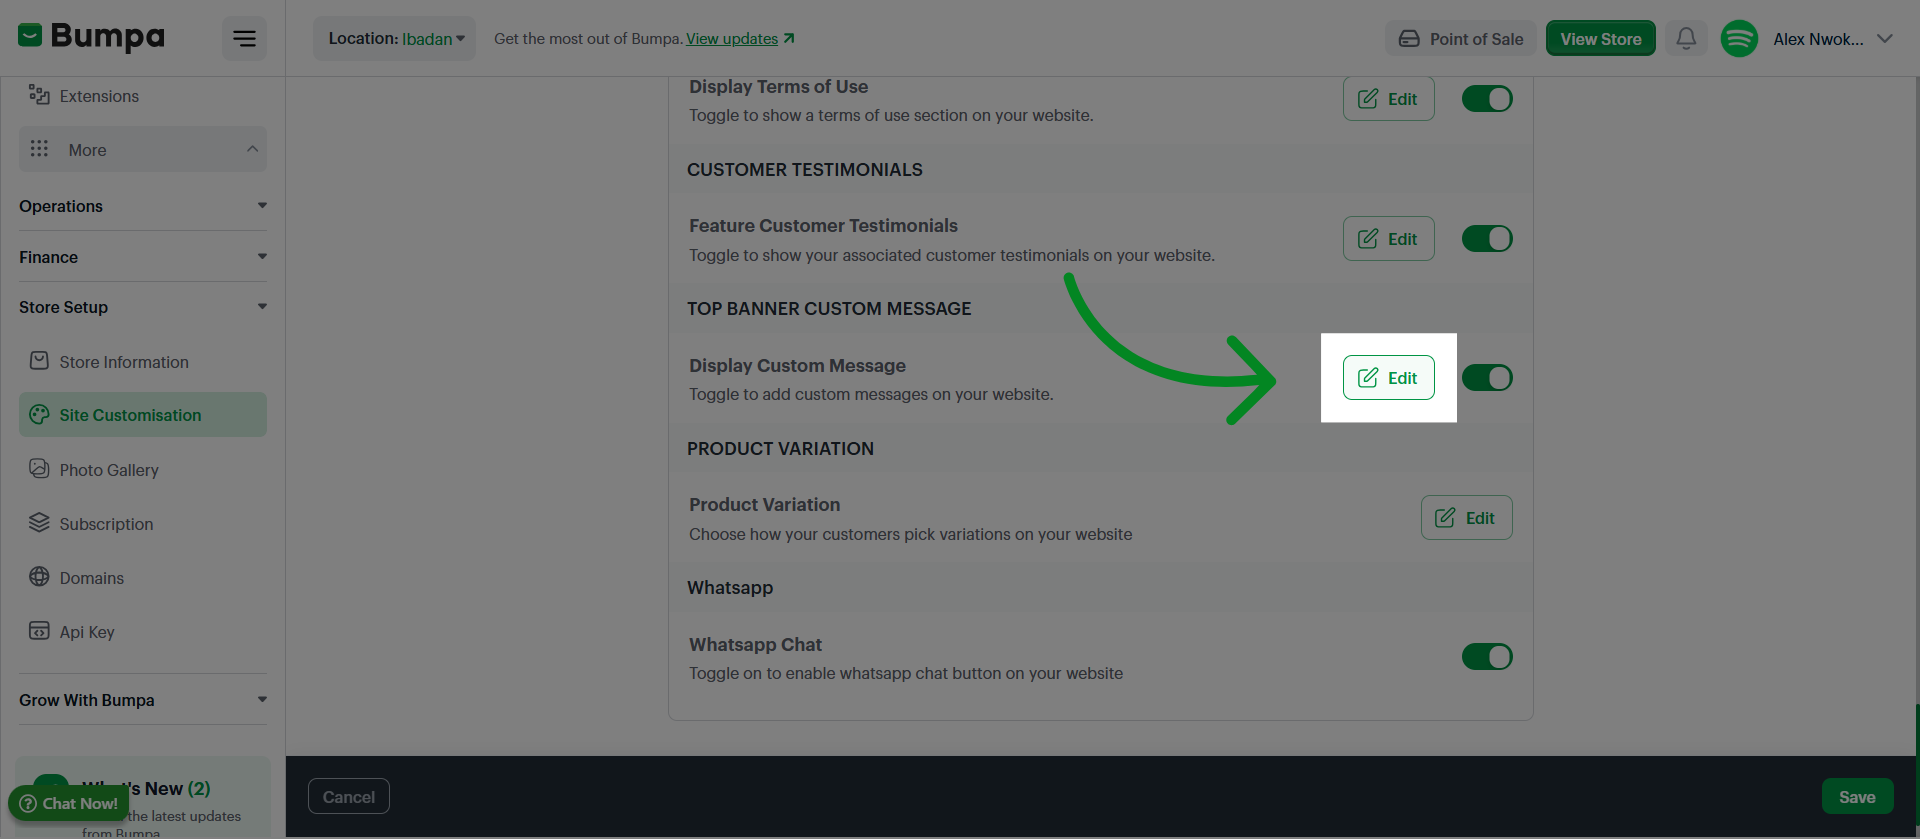
Task: Click the View Store button
Action: point(1601,39)
